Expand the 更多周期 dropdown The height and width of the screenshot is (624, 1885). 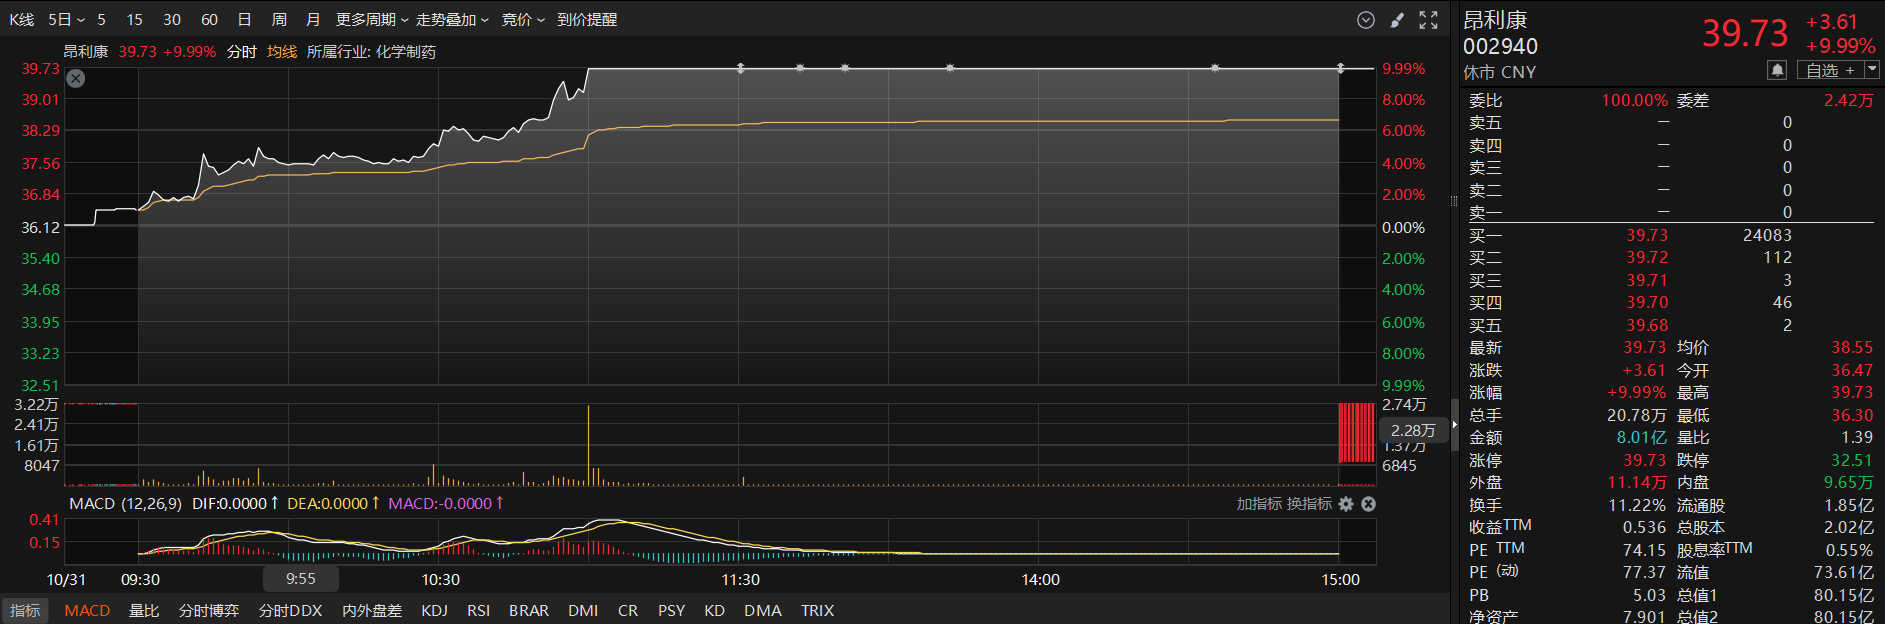372,20
